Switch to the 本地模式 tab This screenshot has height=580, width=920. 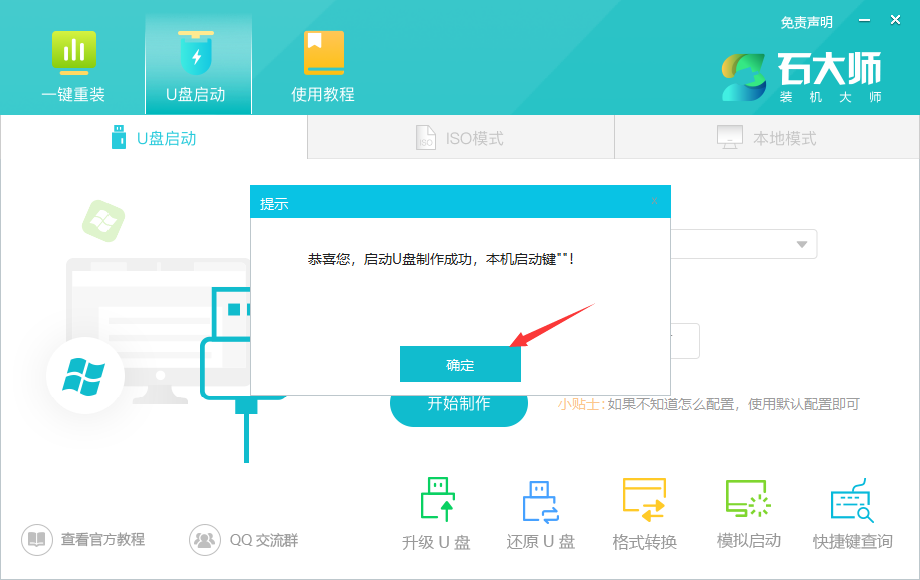(x=765, y=138)
